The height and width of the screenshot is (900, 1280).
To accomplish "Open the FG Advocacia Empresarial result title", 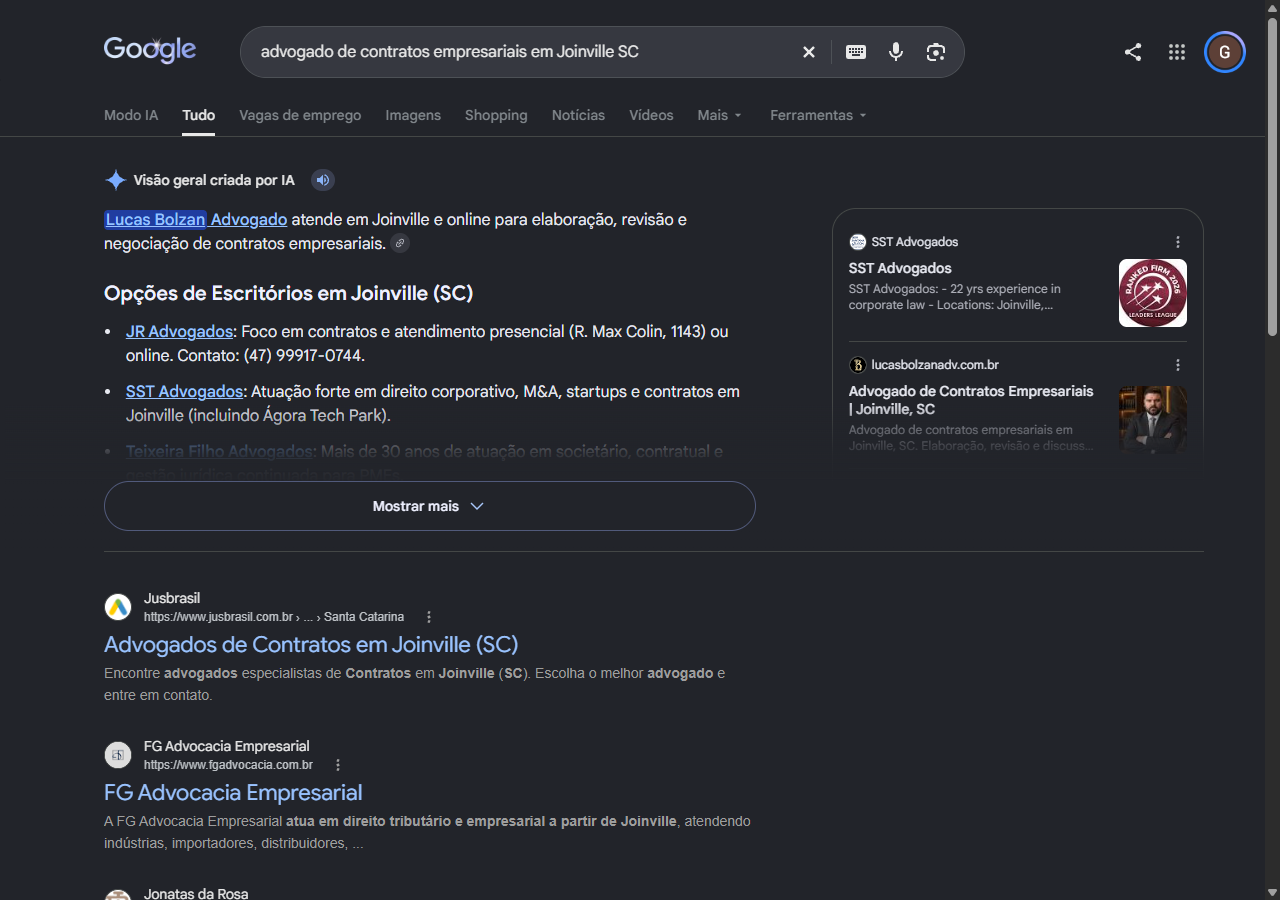I will (x=233, y=792).
